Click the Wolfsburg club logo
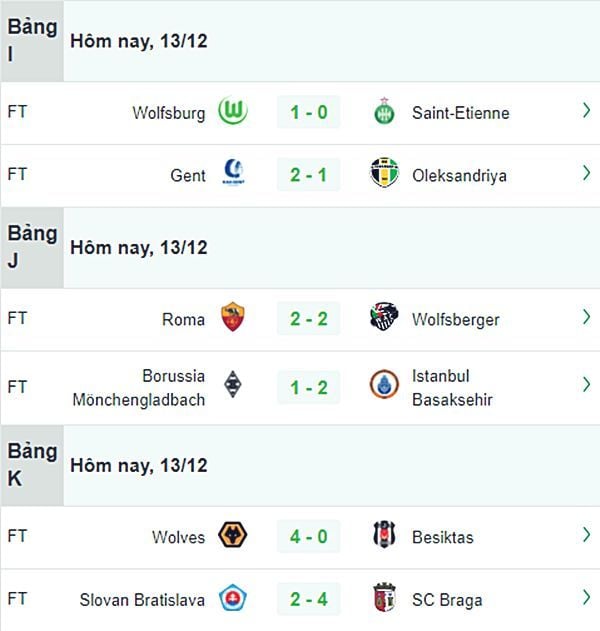Screen dimensions: 600x631 [x=233, y=111]
